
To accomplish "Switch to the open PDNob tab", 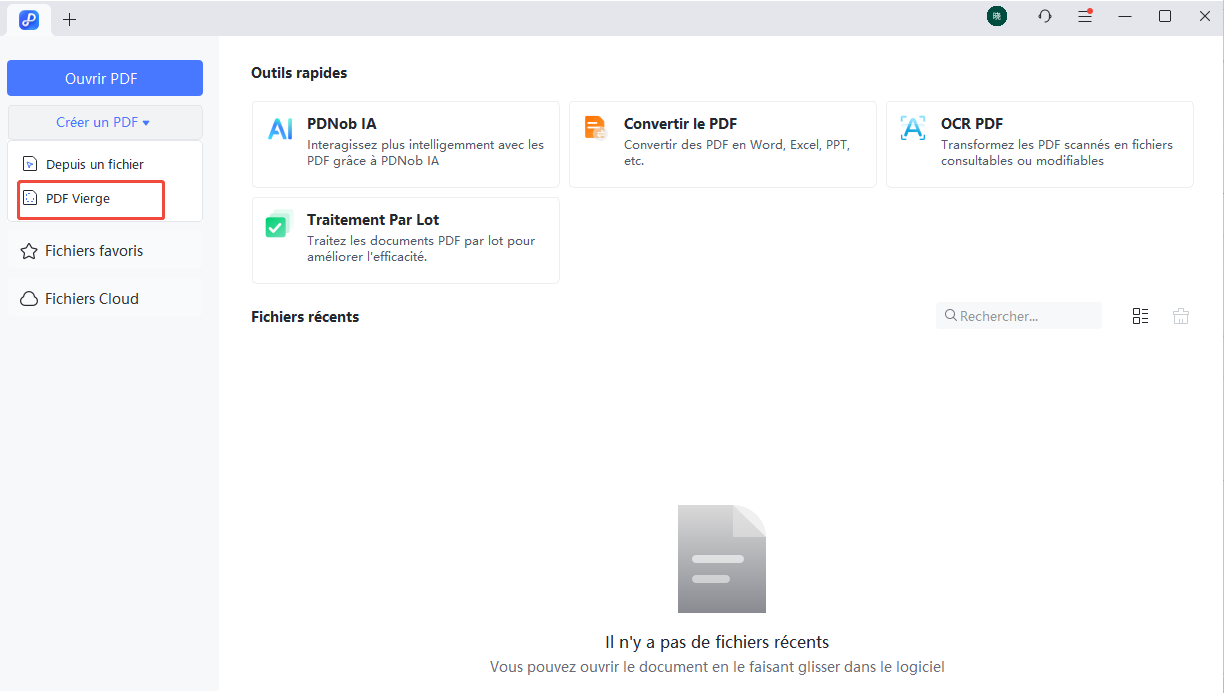I will click(28, 19).
